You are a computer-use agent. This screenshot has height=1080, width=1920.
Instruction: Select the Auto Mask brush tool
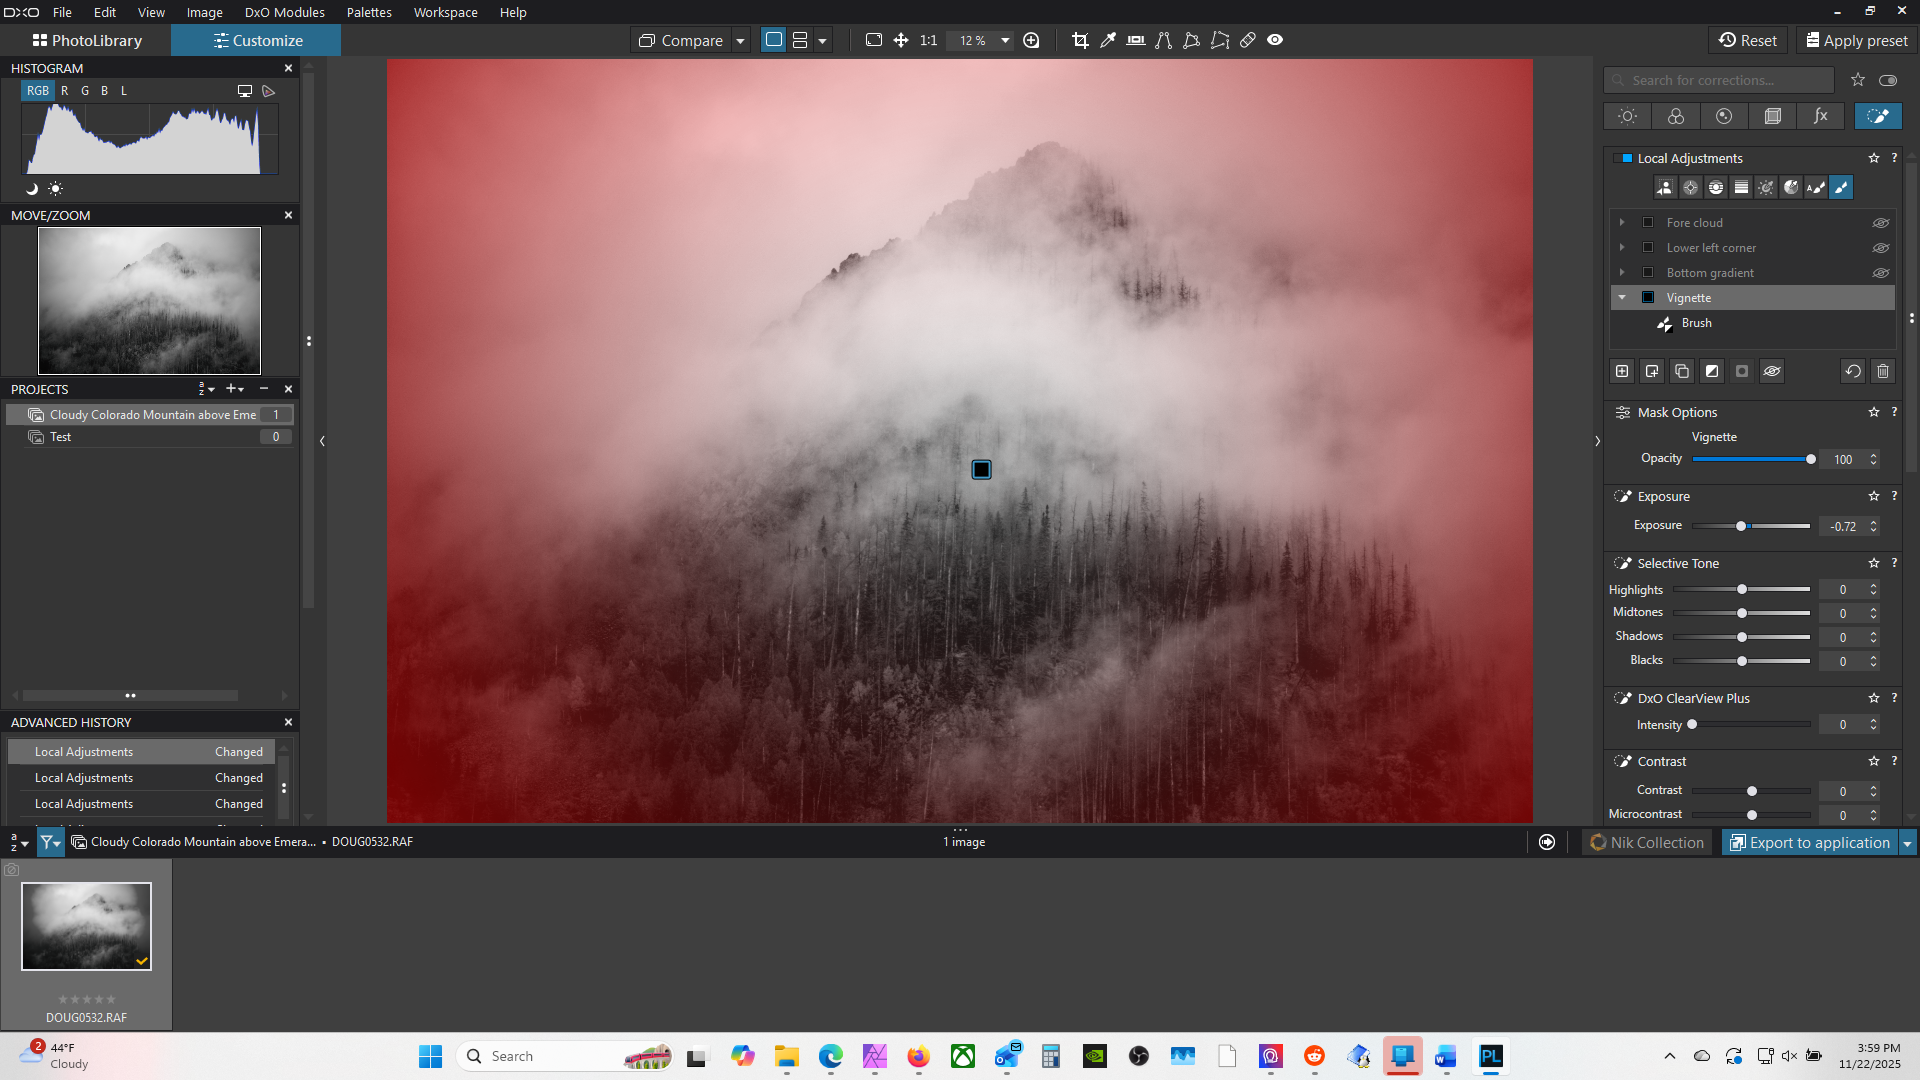coord(1816,187)
